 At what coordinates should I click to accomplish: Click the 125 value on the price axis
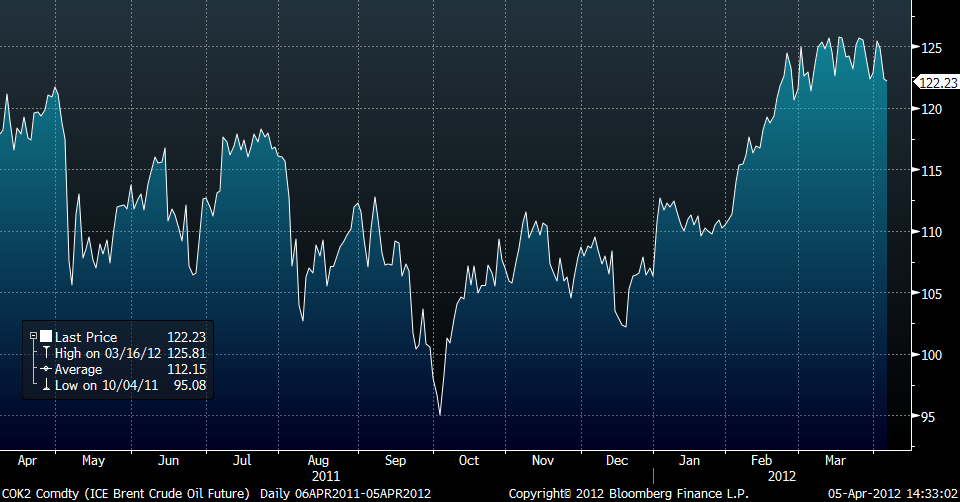(x=932, y=48)
